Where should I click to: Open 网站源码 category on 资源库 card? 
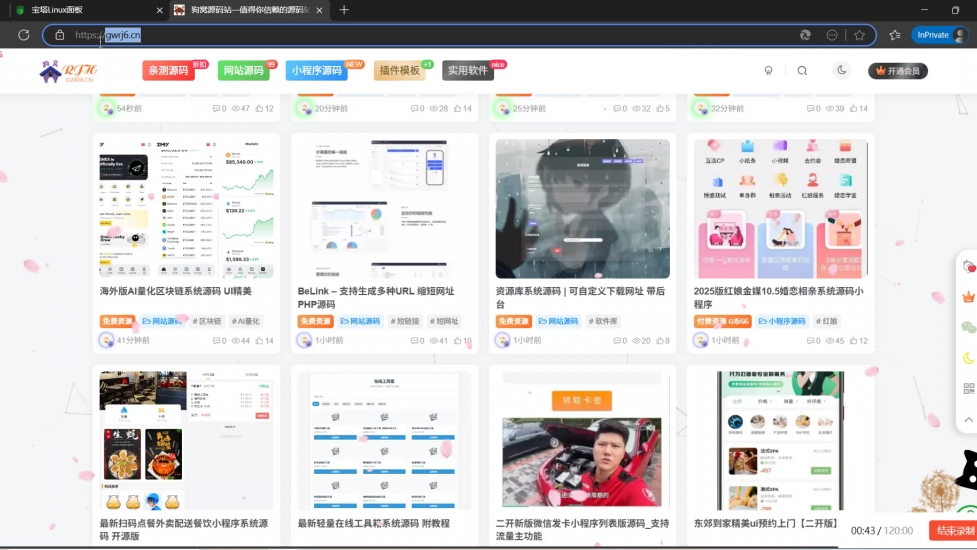(x=558, y=321)
